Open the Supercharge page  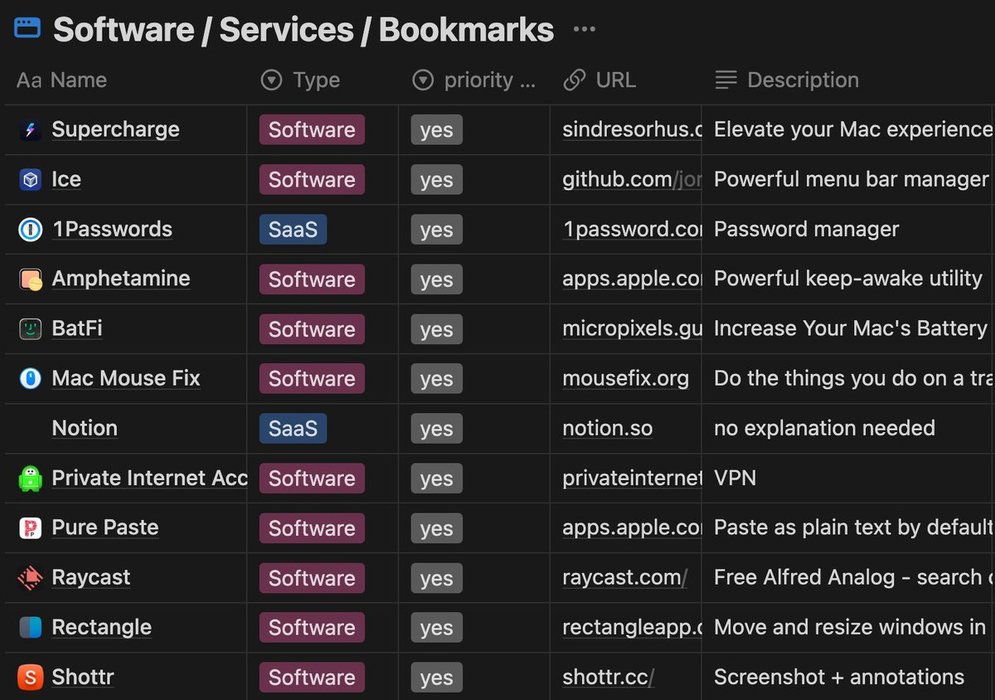115,129
